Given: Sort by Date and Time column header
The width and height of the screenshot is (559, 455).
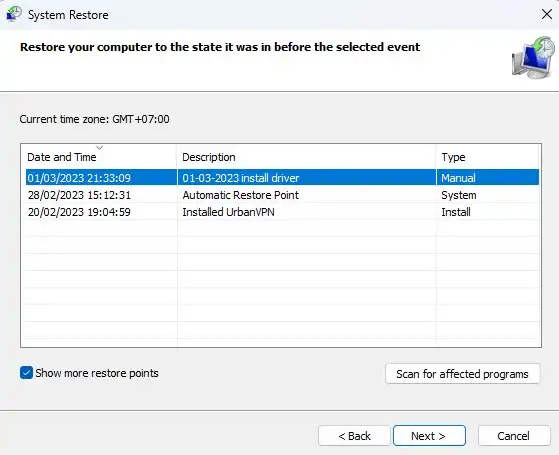Looking at the screenshot, I should [99, 157].
